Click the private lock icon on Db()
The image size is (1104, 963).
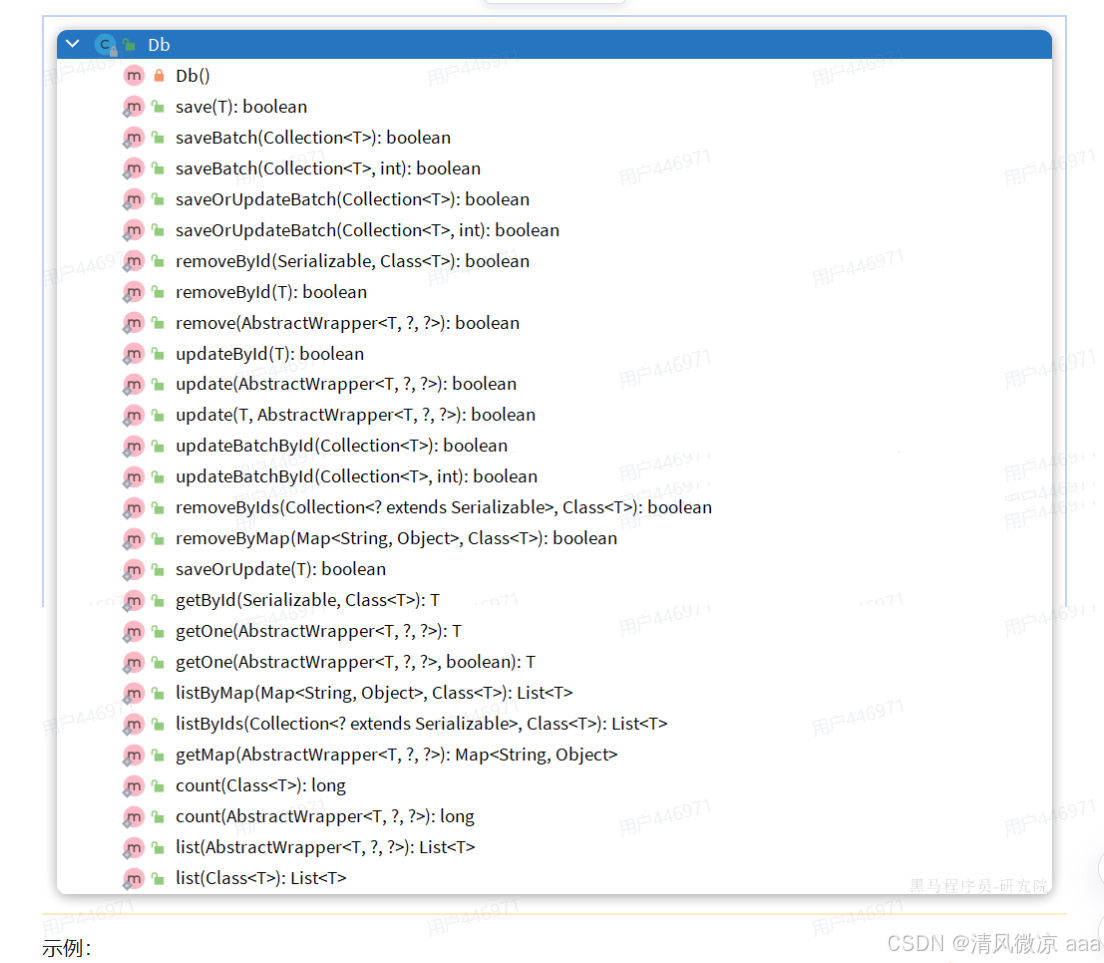[x=159, y=75]
